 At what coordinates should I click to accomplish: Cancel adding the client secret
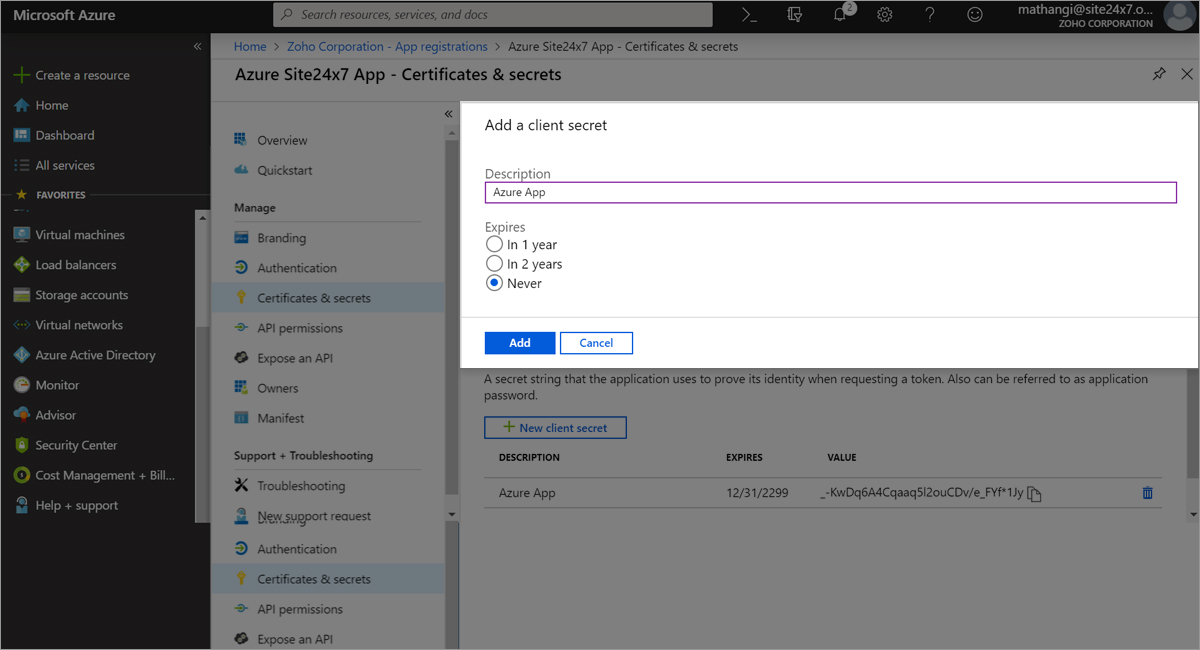click(596, 343)
